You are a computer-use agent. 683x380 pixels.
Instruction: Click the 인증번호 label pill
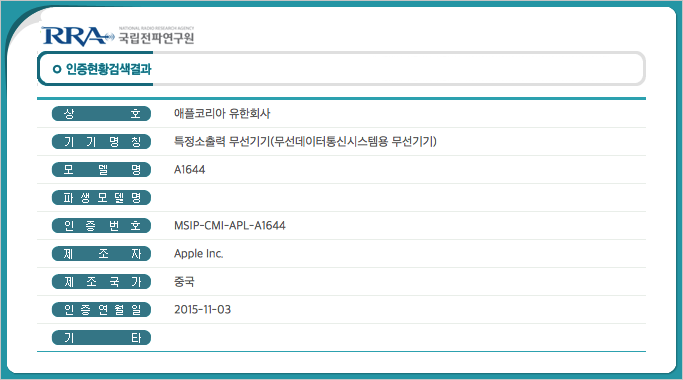[101, 226]
